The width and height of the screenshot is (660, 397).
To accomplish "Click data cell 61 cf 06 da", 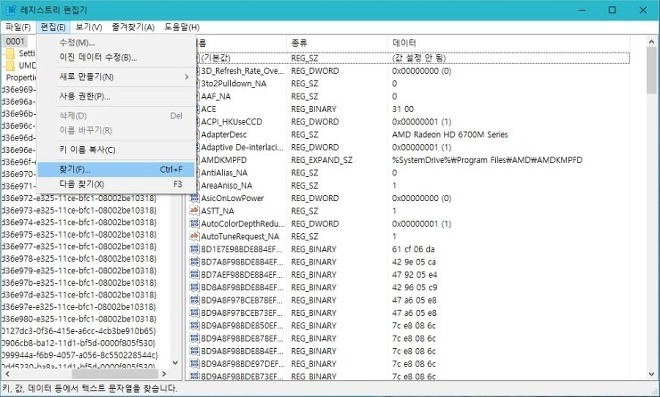I will click(x=413, y=249).
